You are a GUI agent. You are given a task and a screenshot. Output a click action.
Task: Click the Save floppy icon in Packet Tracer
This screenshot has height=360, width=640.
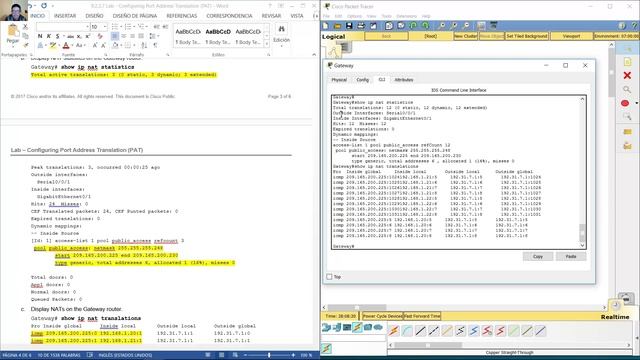[349, 26]
